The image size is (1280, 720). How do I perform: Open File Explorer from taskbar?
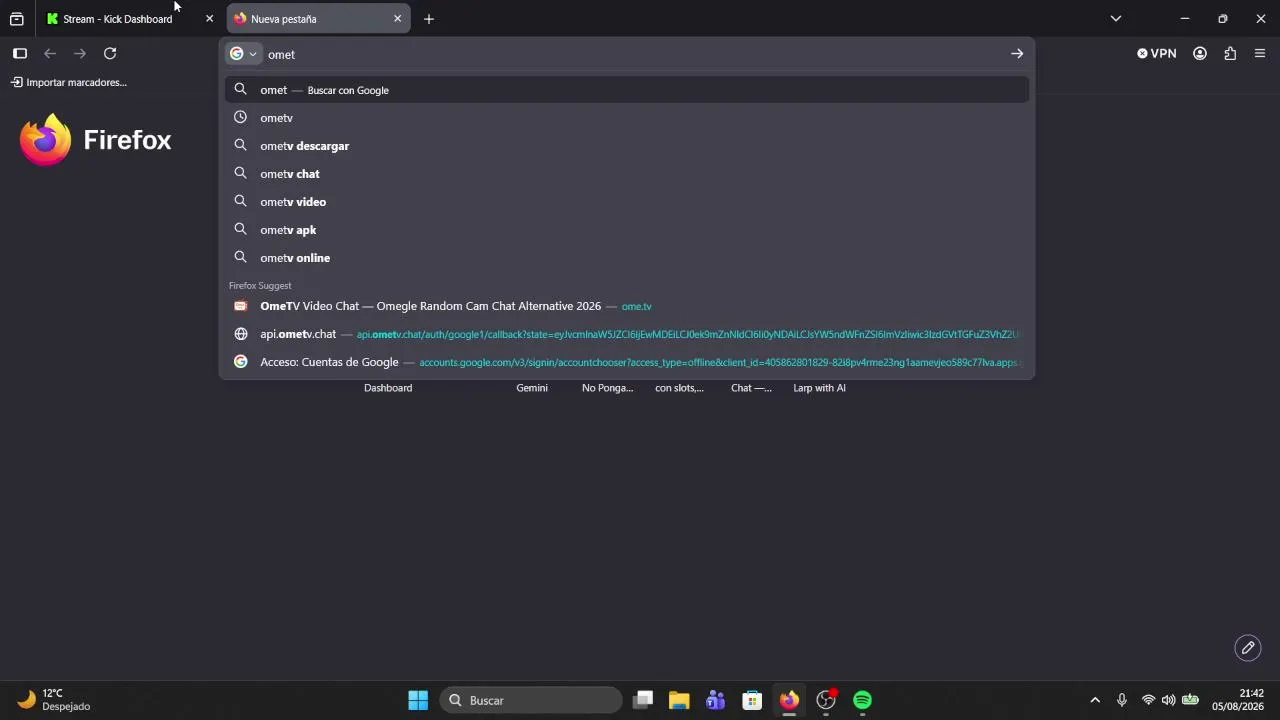tap(679, 700)
